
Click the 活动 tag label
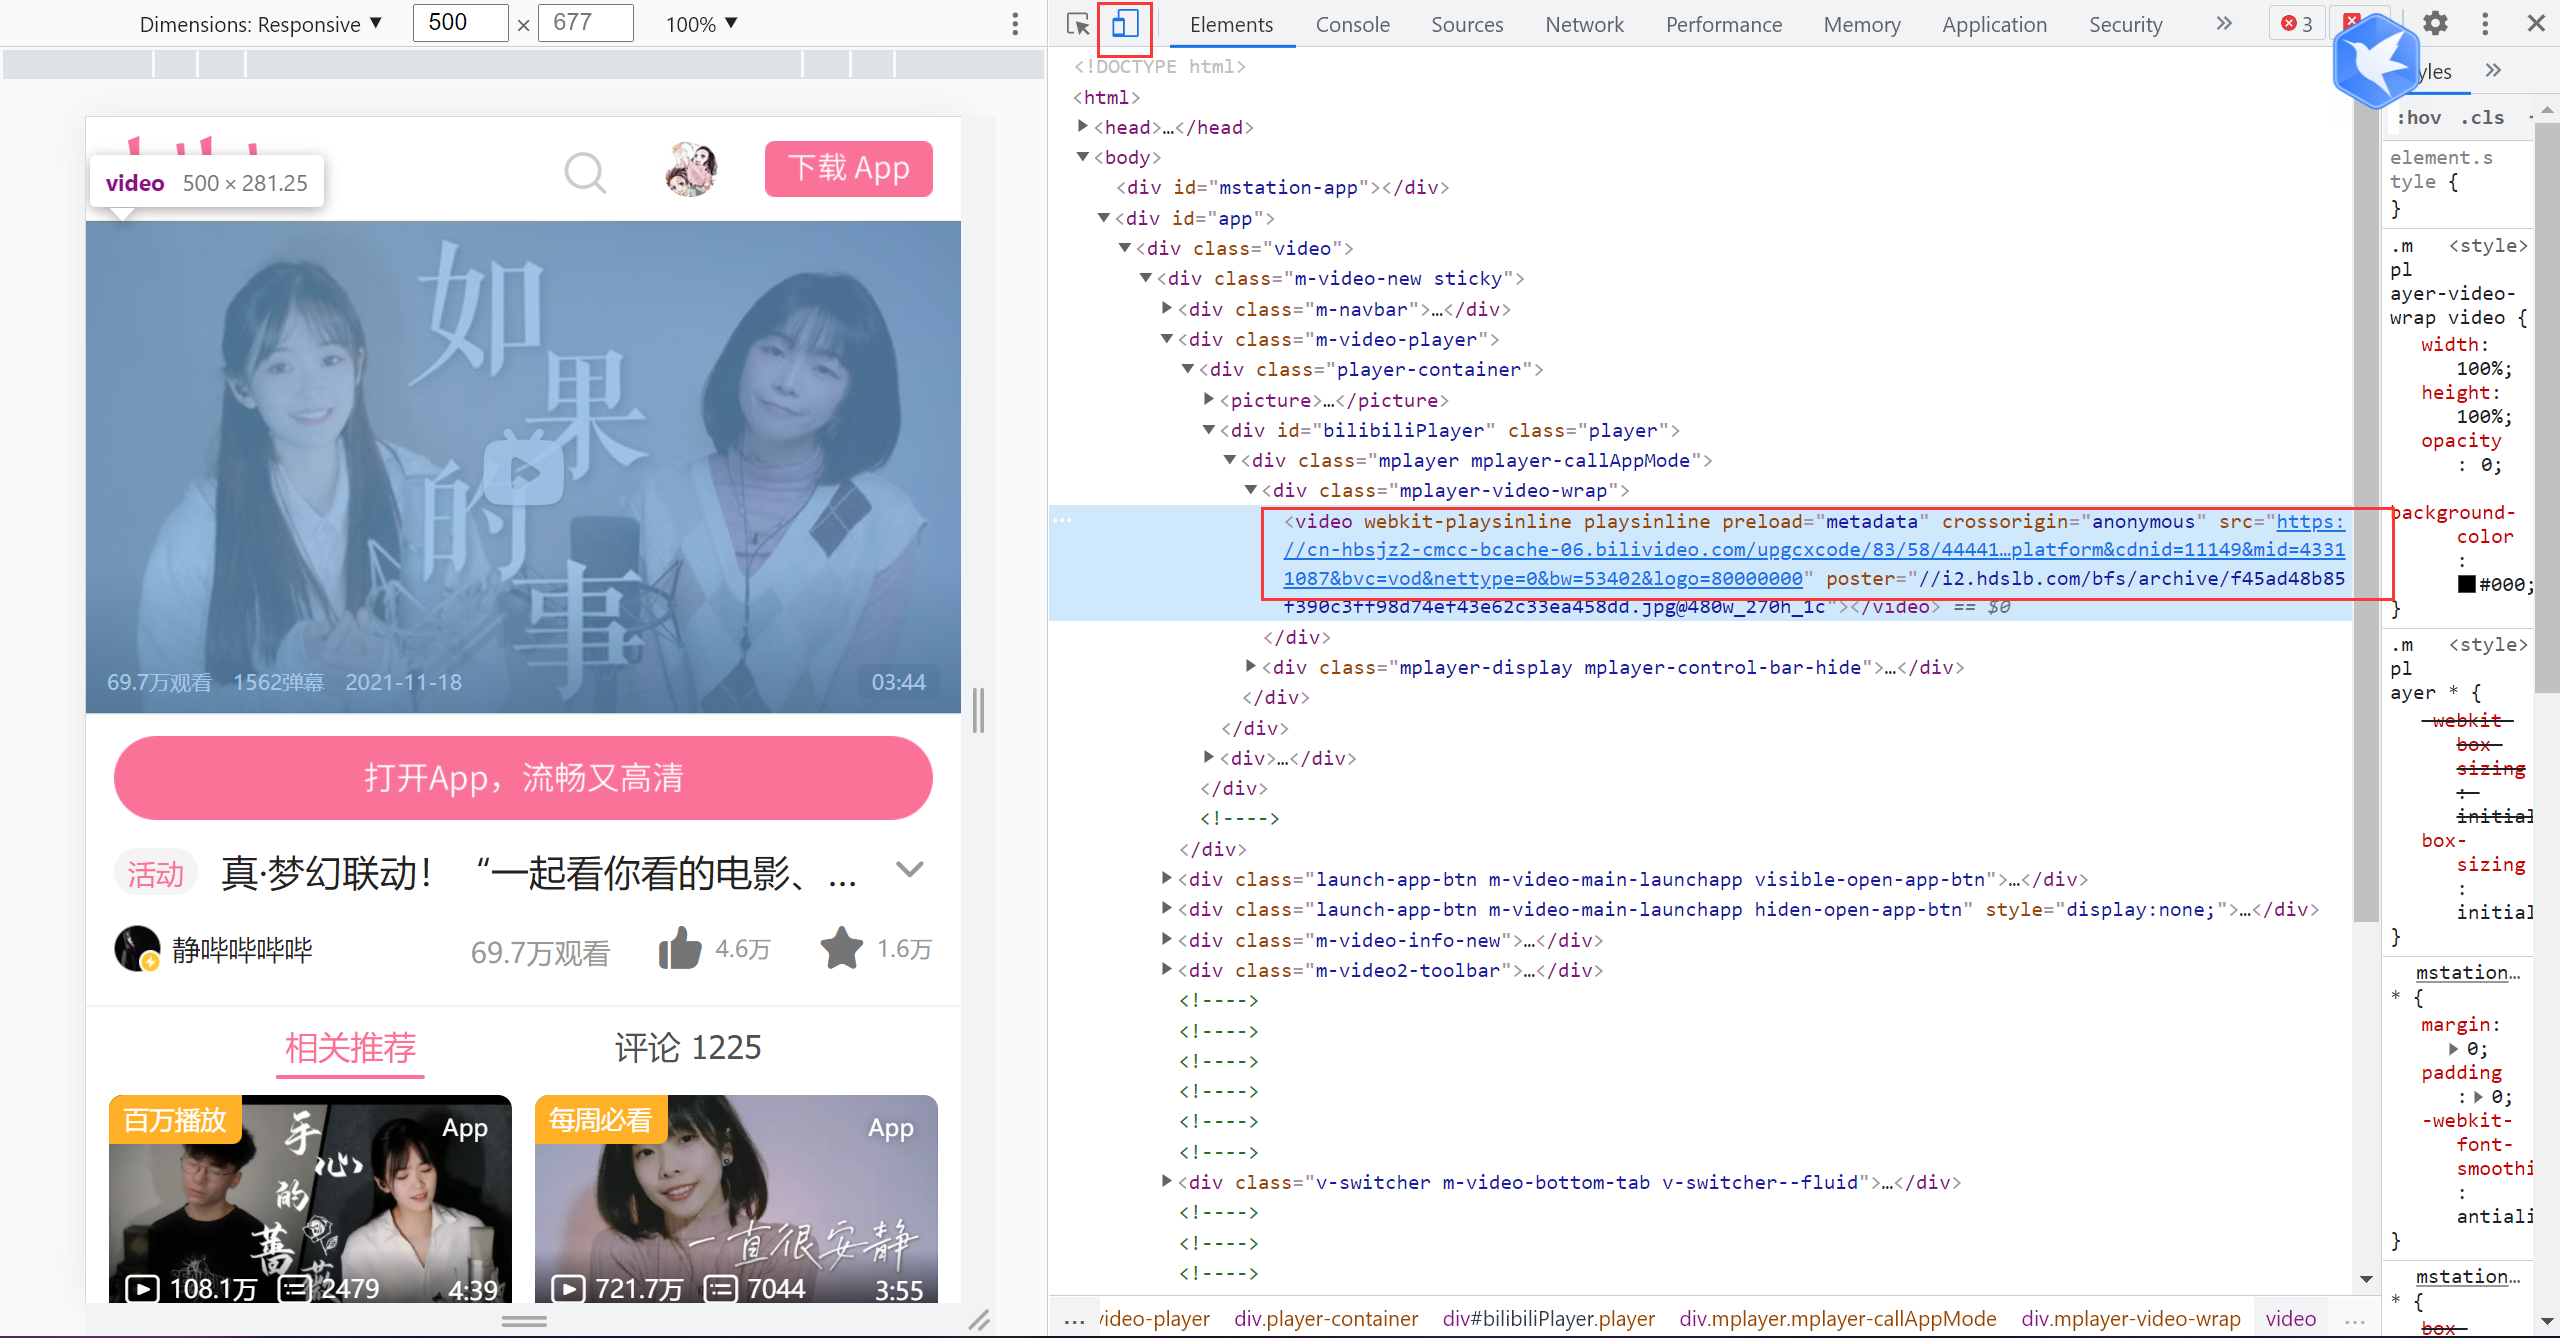click(x=155, y=873)
